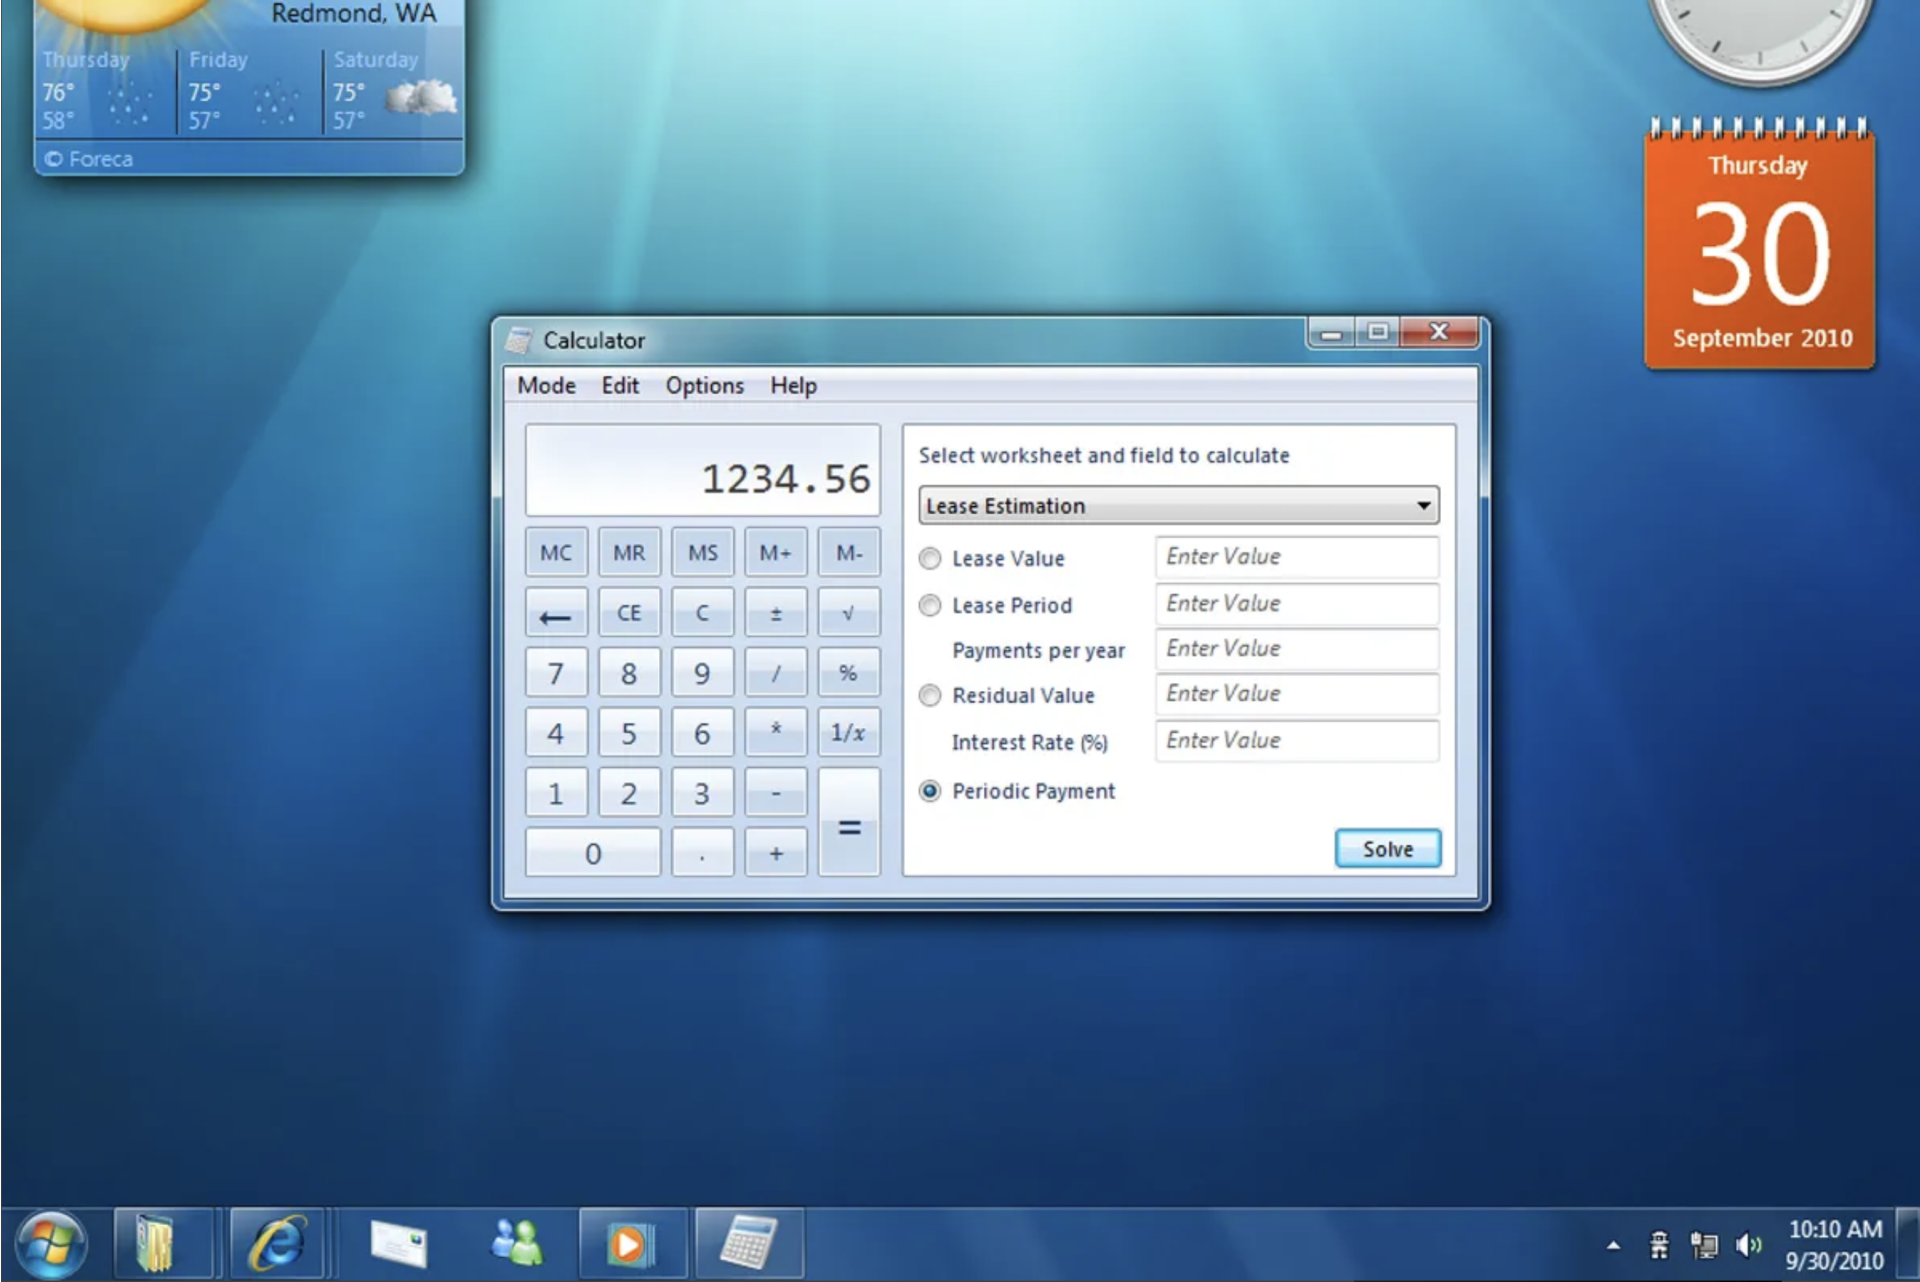Viewport: 1920px width, 1282px height.
Task: Open Windows Live Messenger taskbar icon
Action: click(x=517, y=1242)
